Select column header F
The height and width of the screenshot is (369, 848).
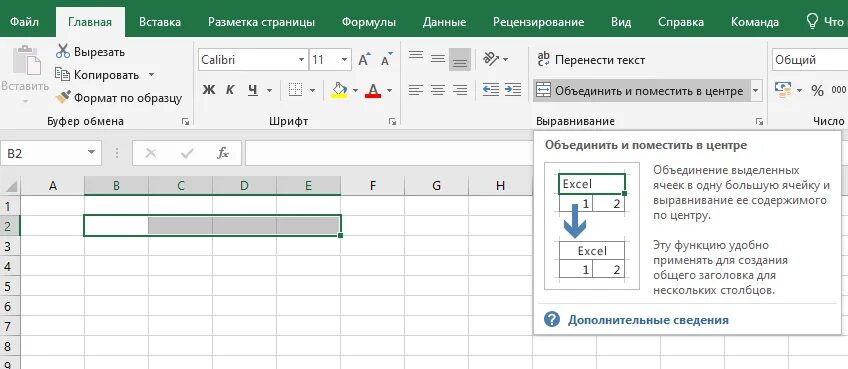[373, 186]
